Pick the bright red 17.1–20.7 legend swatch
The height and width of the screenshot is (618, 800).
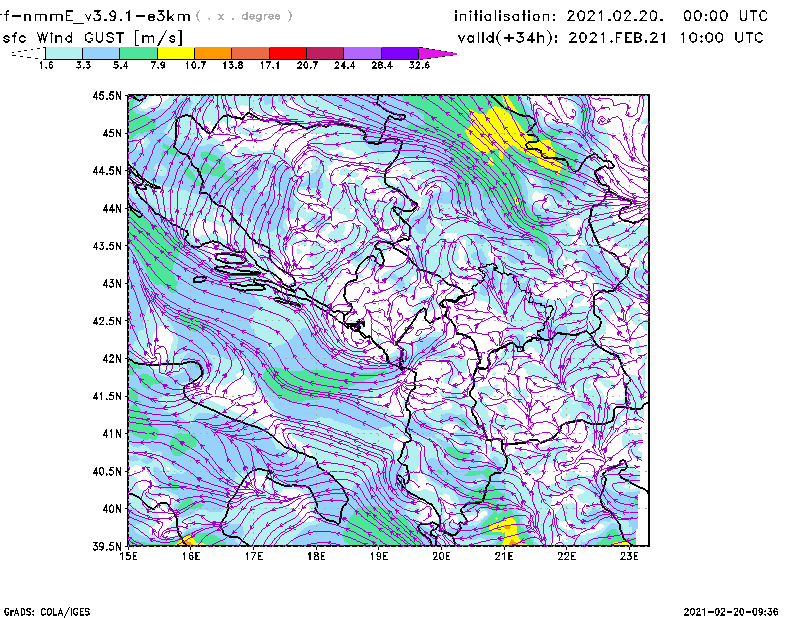click(x=287, y=53)
